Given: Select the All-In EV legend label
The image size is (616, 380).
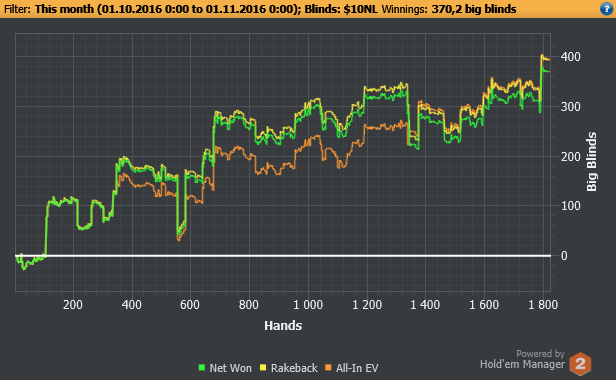Looking at the screenshot, I should (x=357, y=368).
